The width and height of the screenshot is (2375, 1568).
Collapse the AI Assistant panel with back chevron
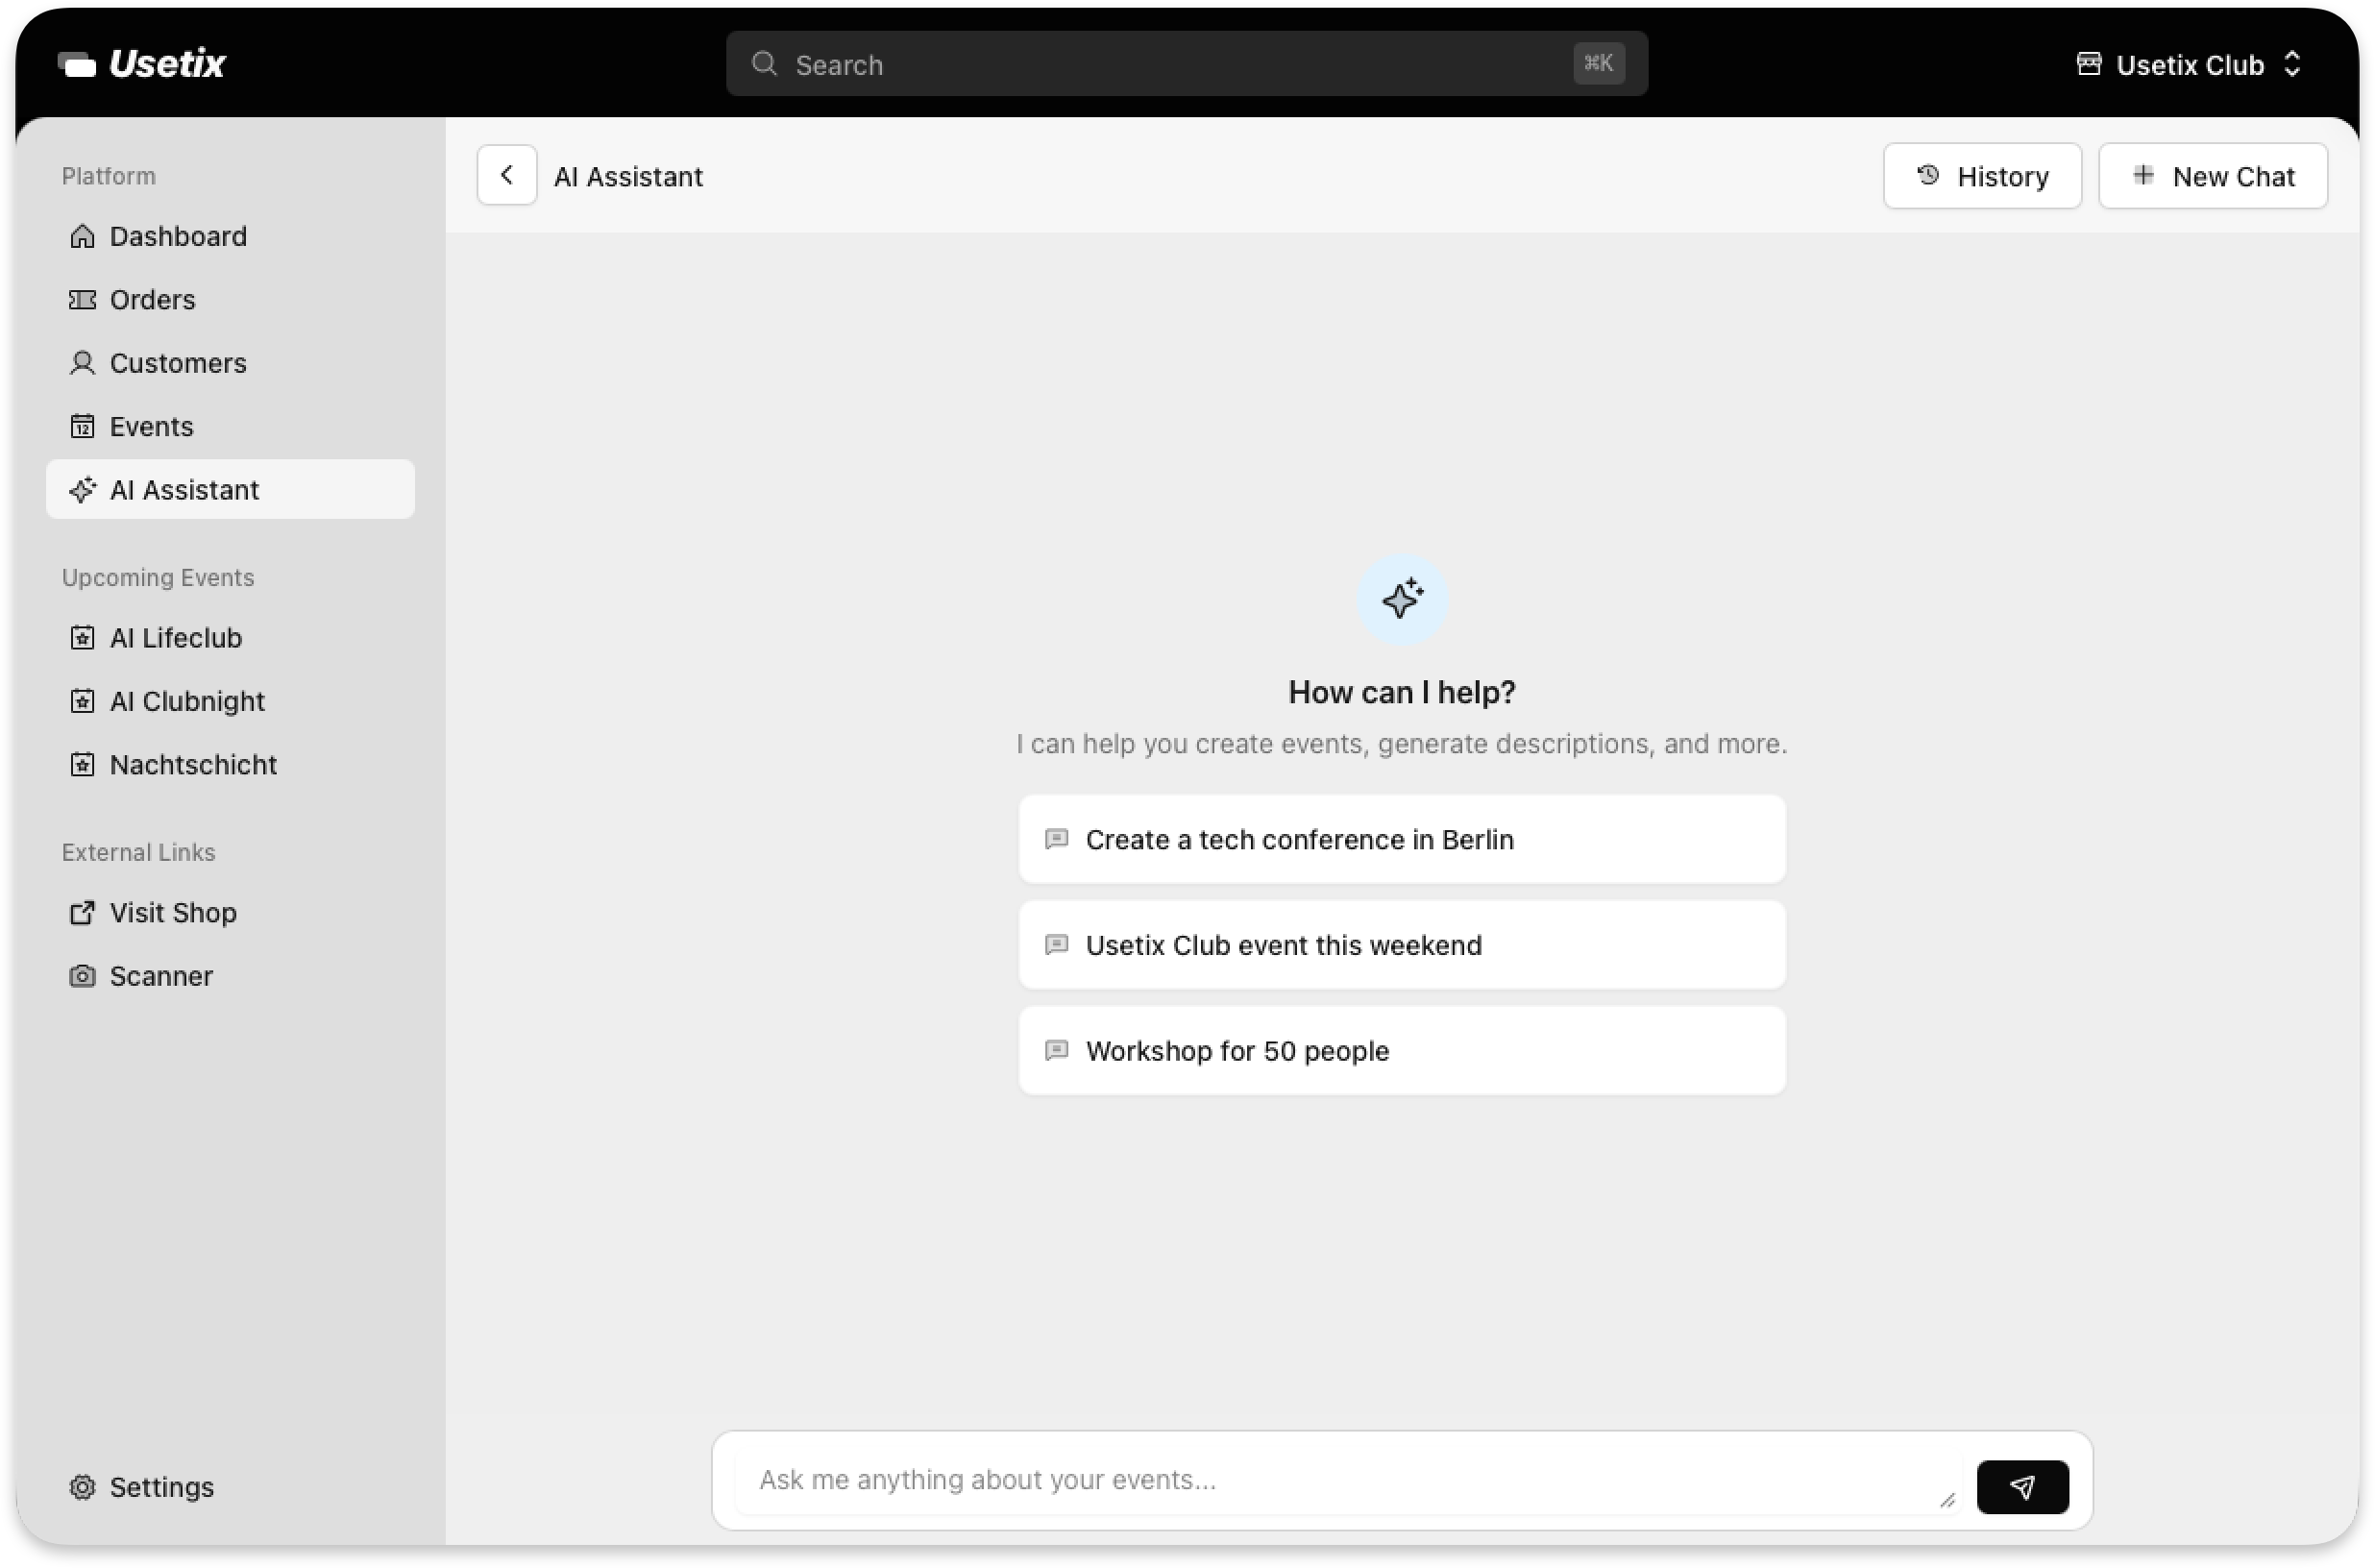507,175
